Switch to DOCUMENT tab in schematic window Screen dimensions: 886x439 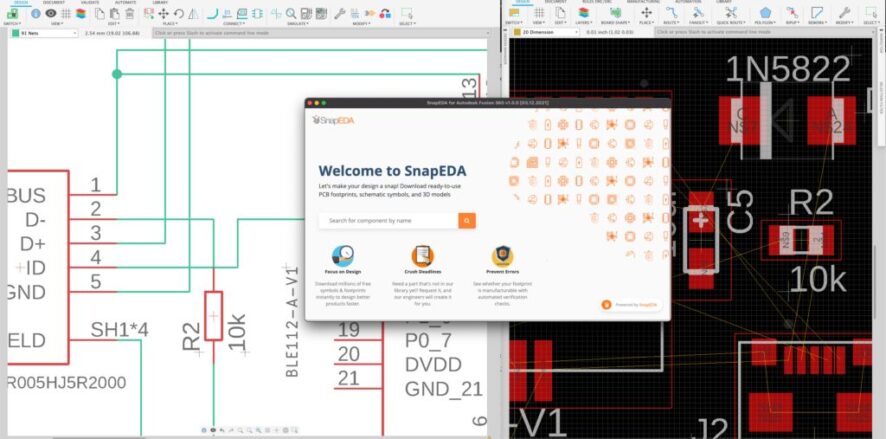pos(54,2)
